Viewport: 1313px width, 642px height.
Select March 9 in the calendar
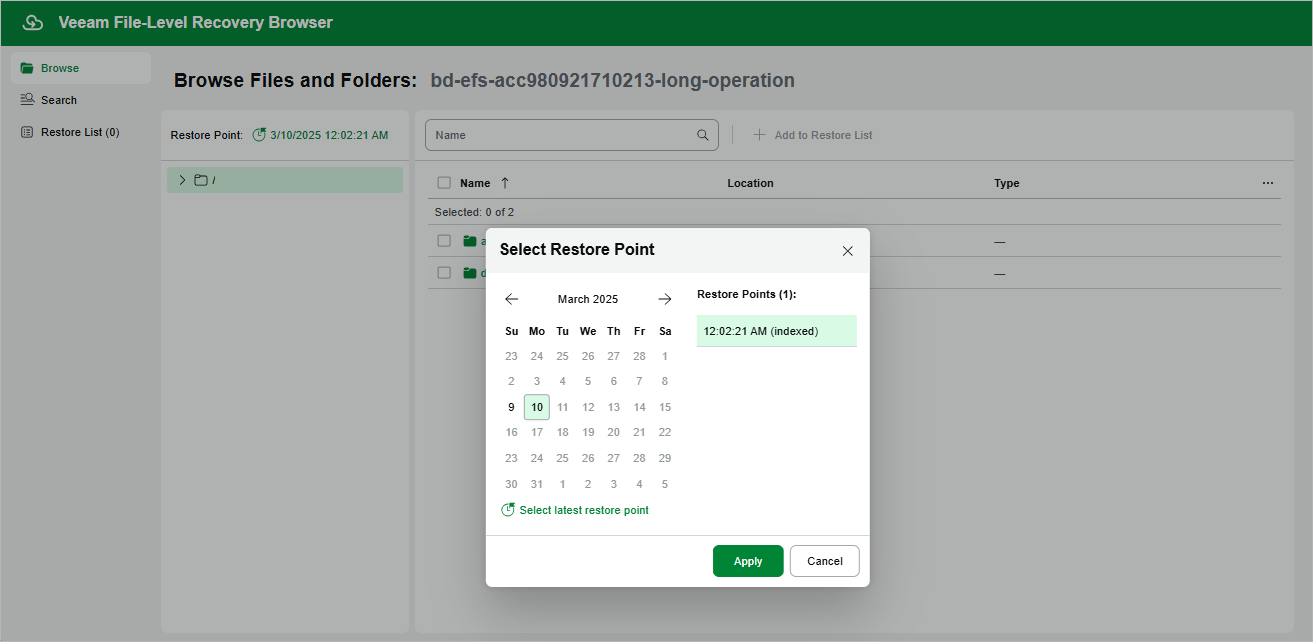click(x=511, y=407)
